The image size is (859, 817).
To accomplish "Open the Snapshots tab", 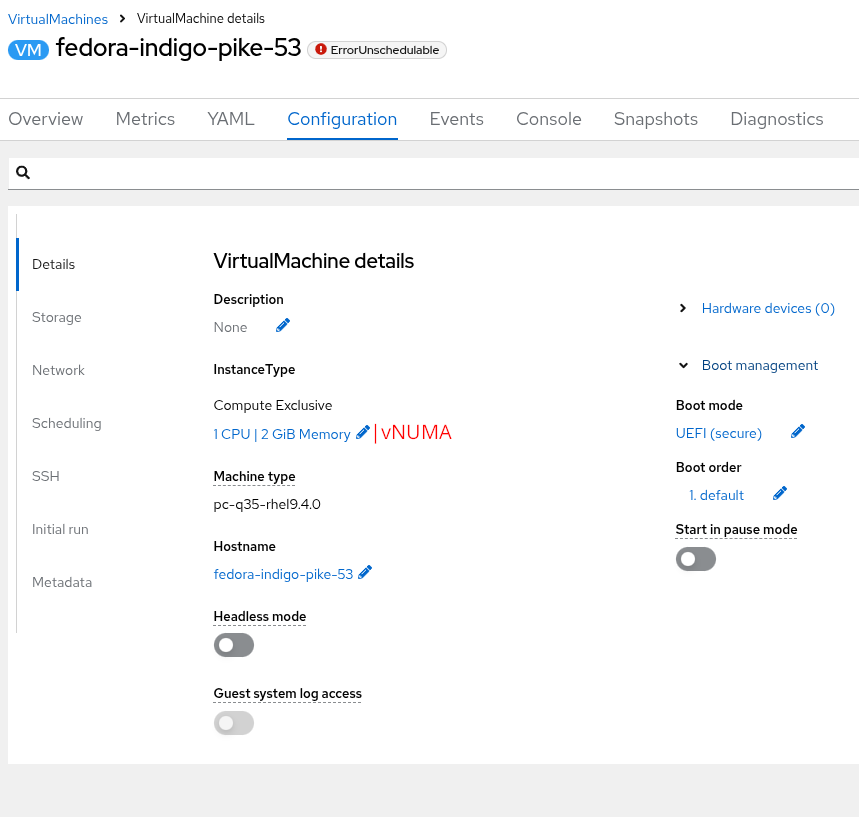I will [x=656, y=119].
